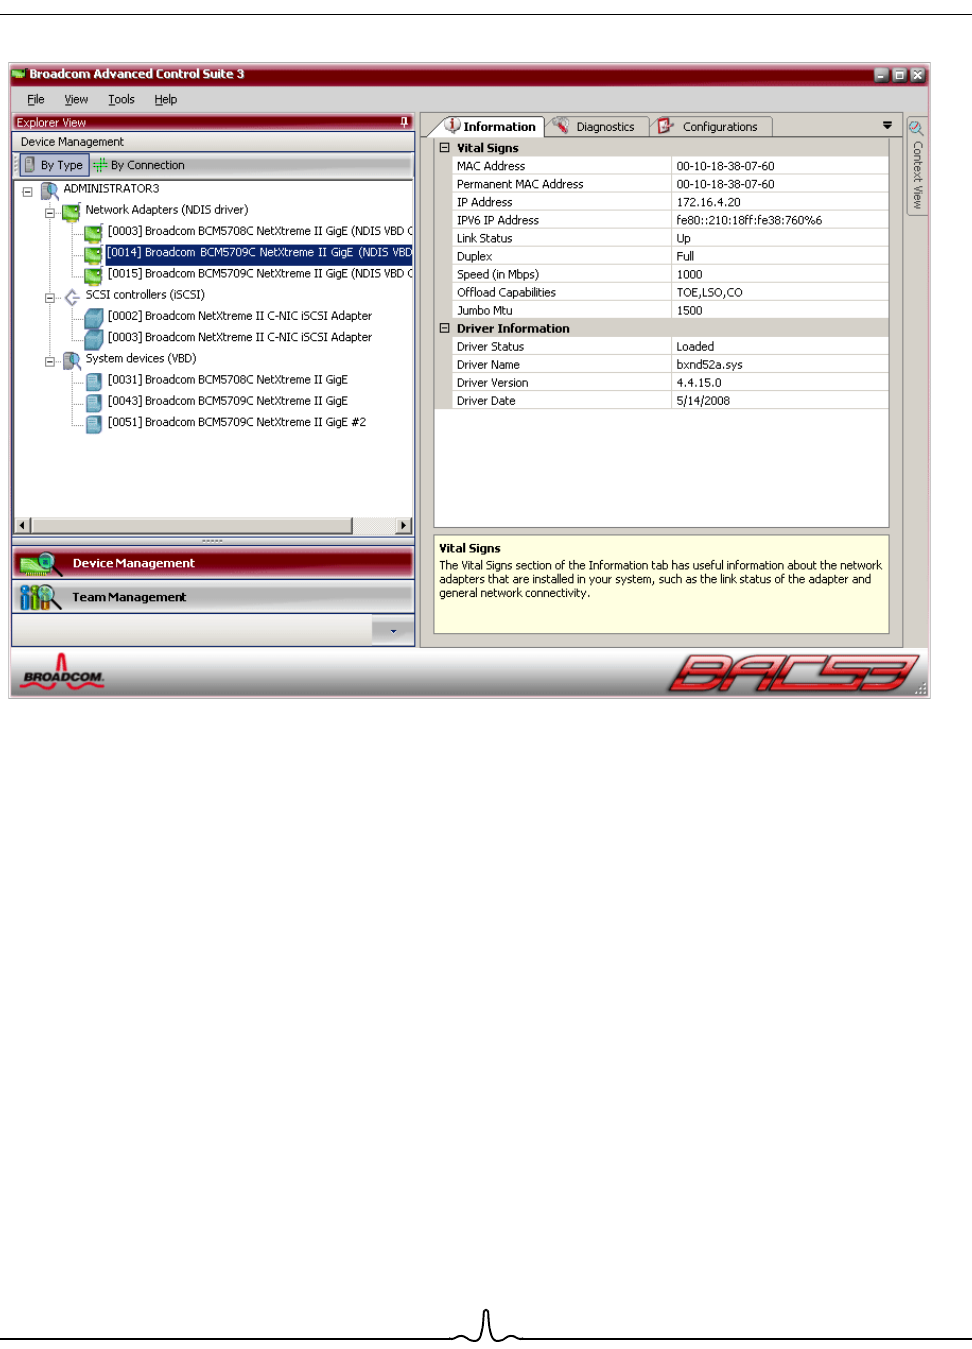
Task: Click the Team Management people icon
Action: click(x=41, y=597)
